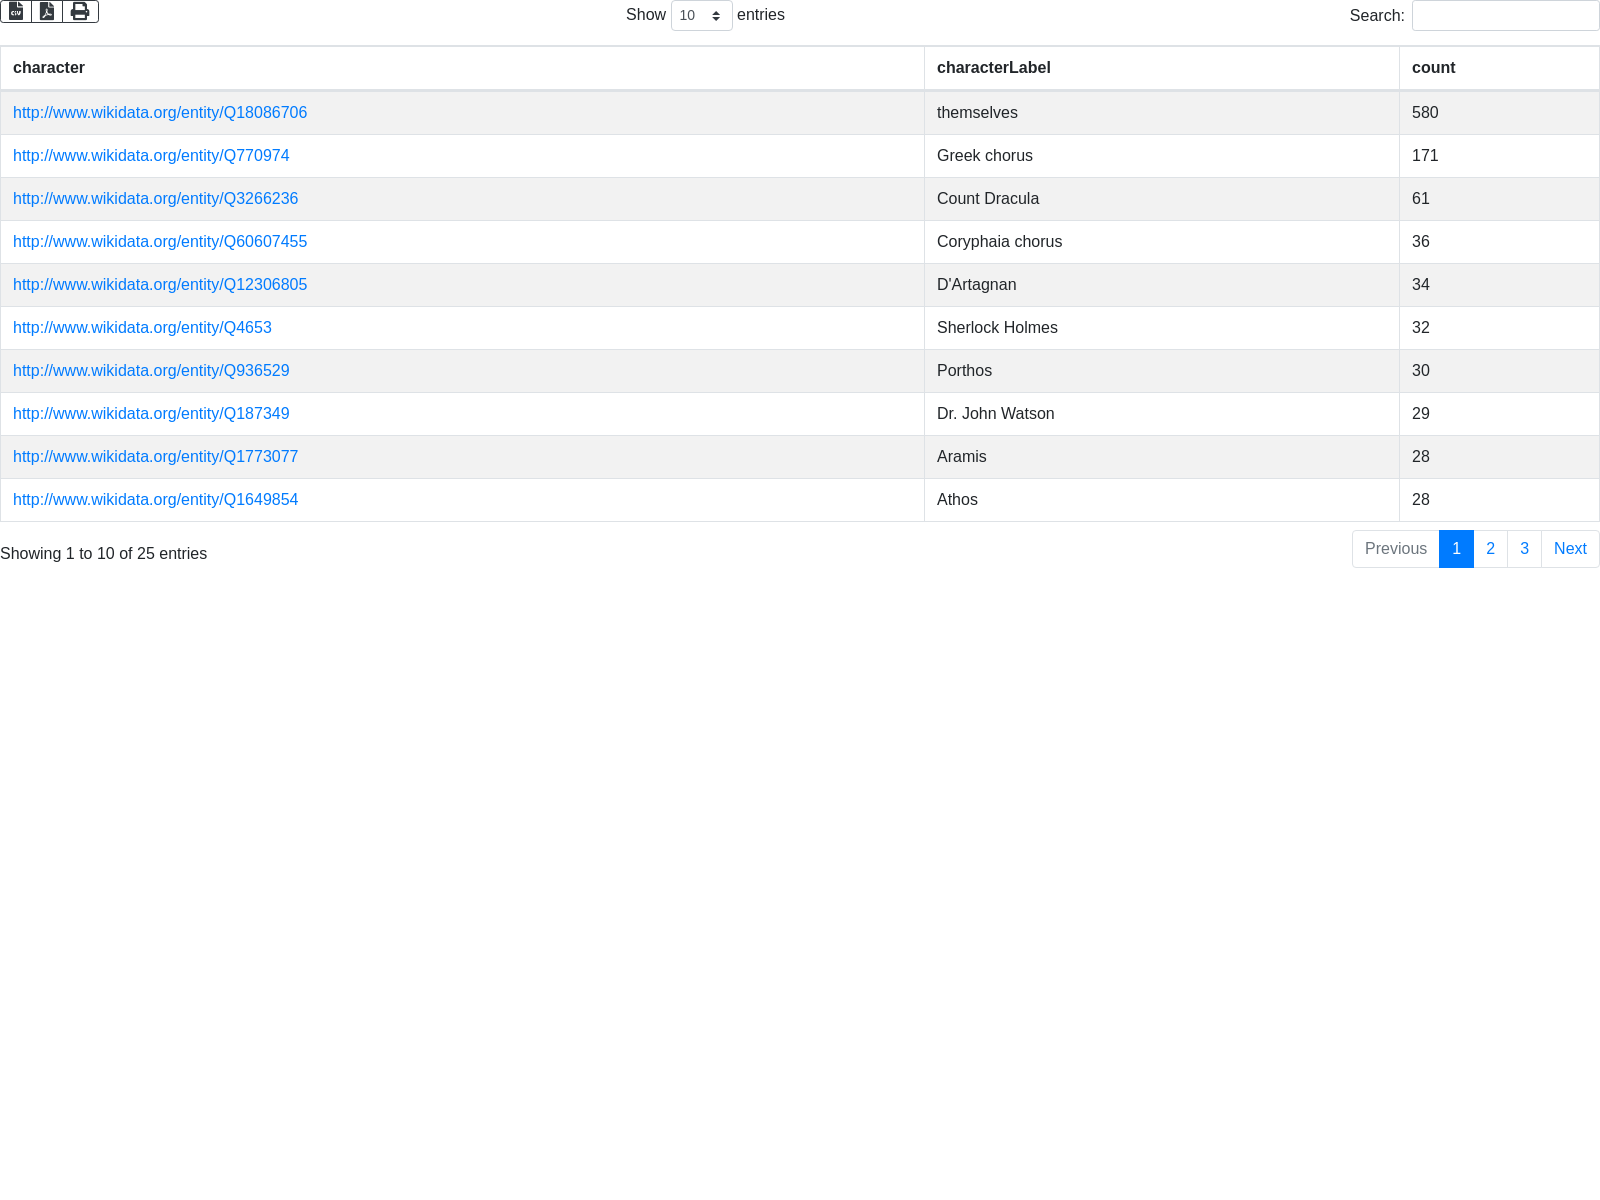
Task: Export table as PDF document
Action: click(x=47, y=11)
